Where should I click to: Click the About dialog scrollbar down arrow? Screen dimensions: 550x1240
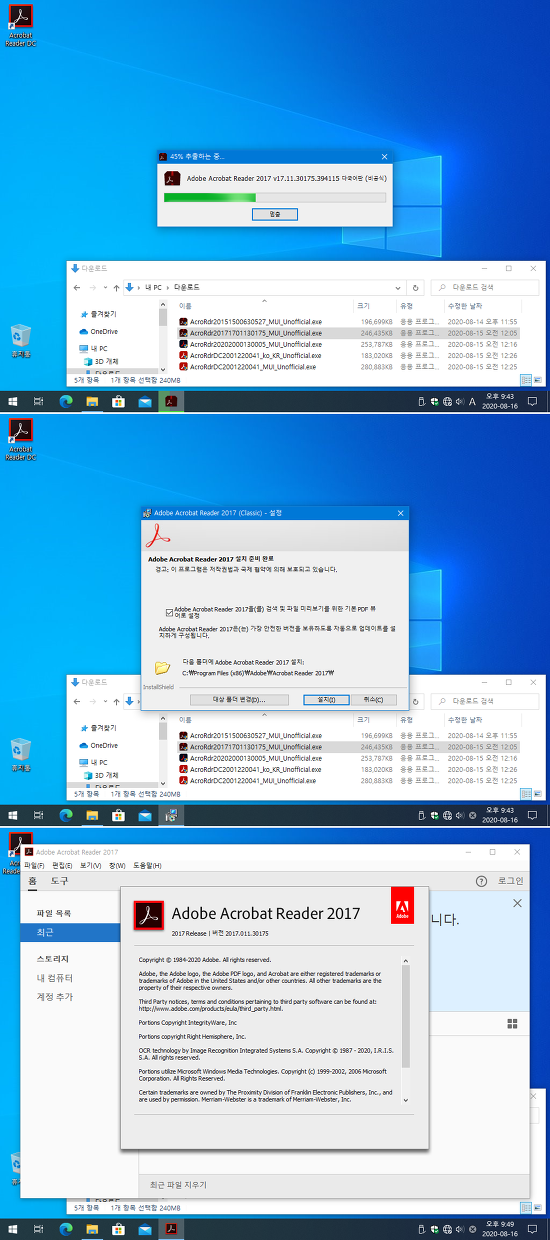click(406, 1099)
